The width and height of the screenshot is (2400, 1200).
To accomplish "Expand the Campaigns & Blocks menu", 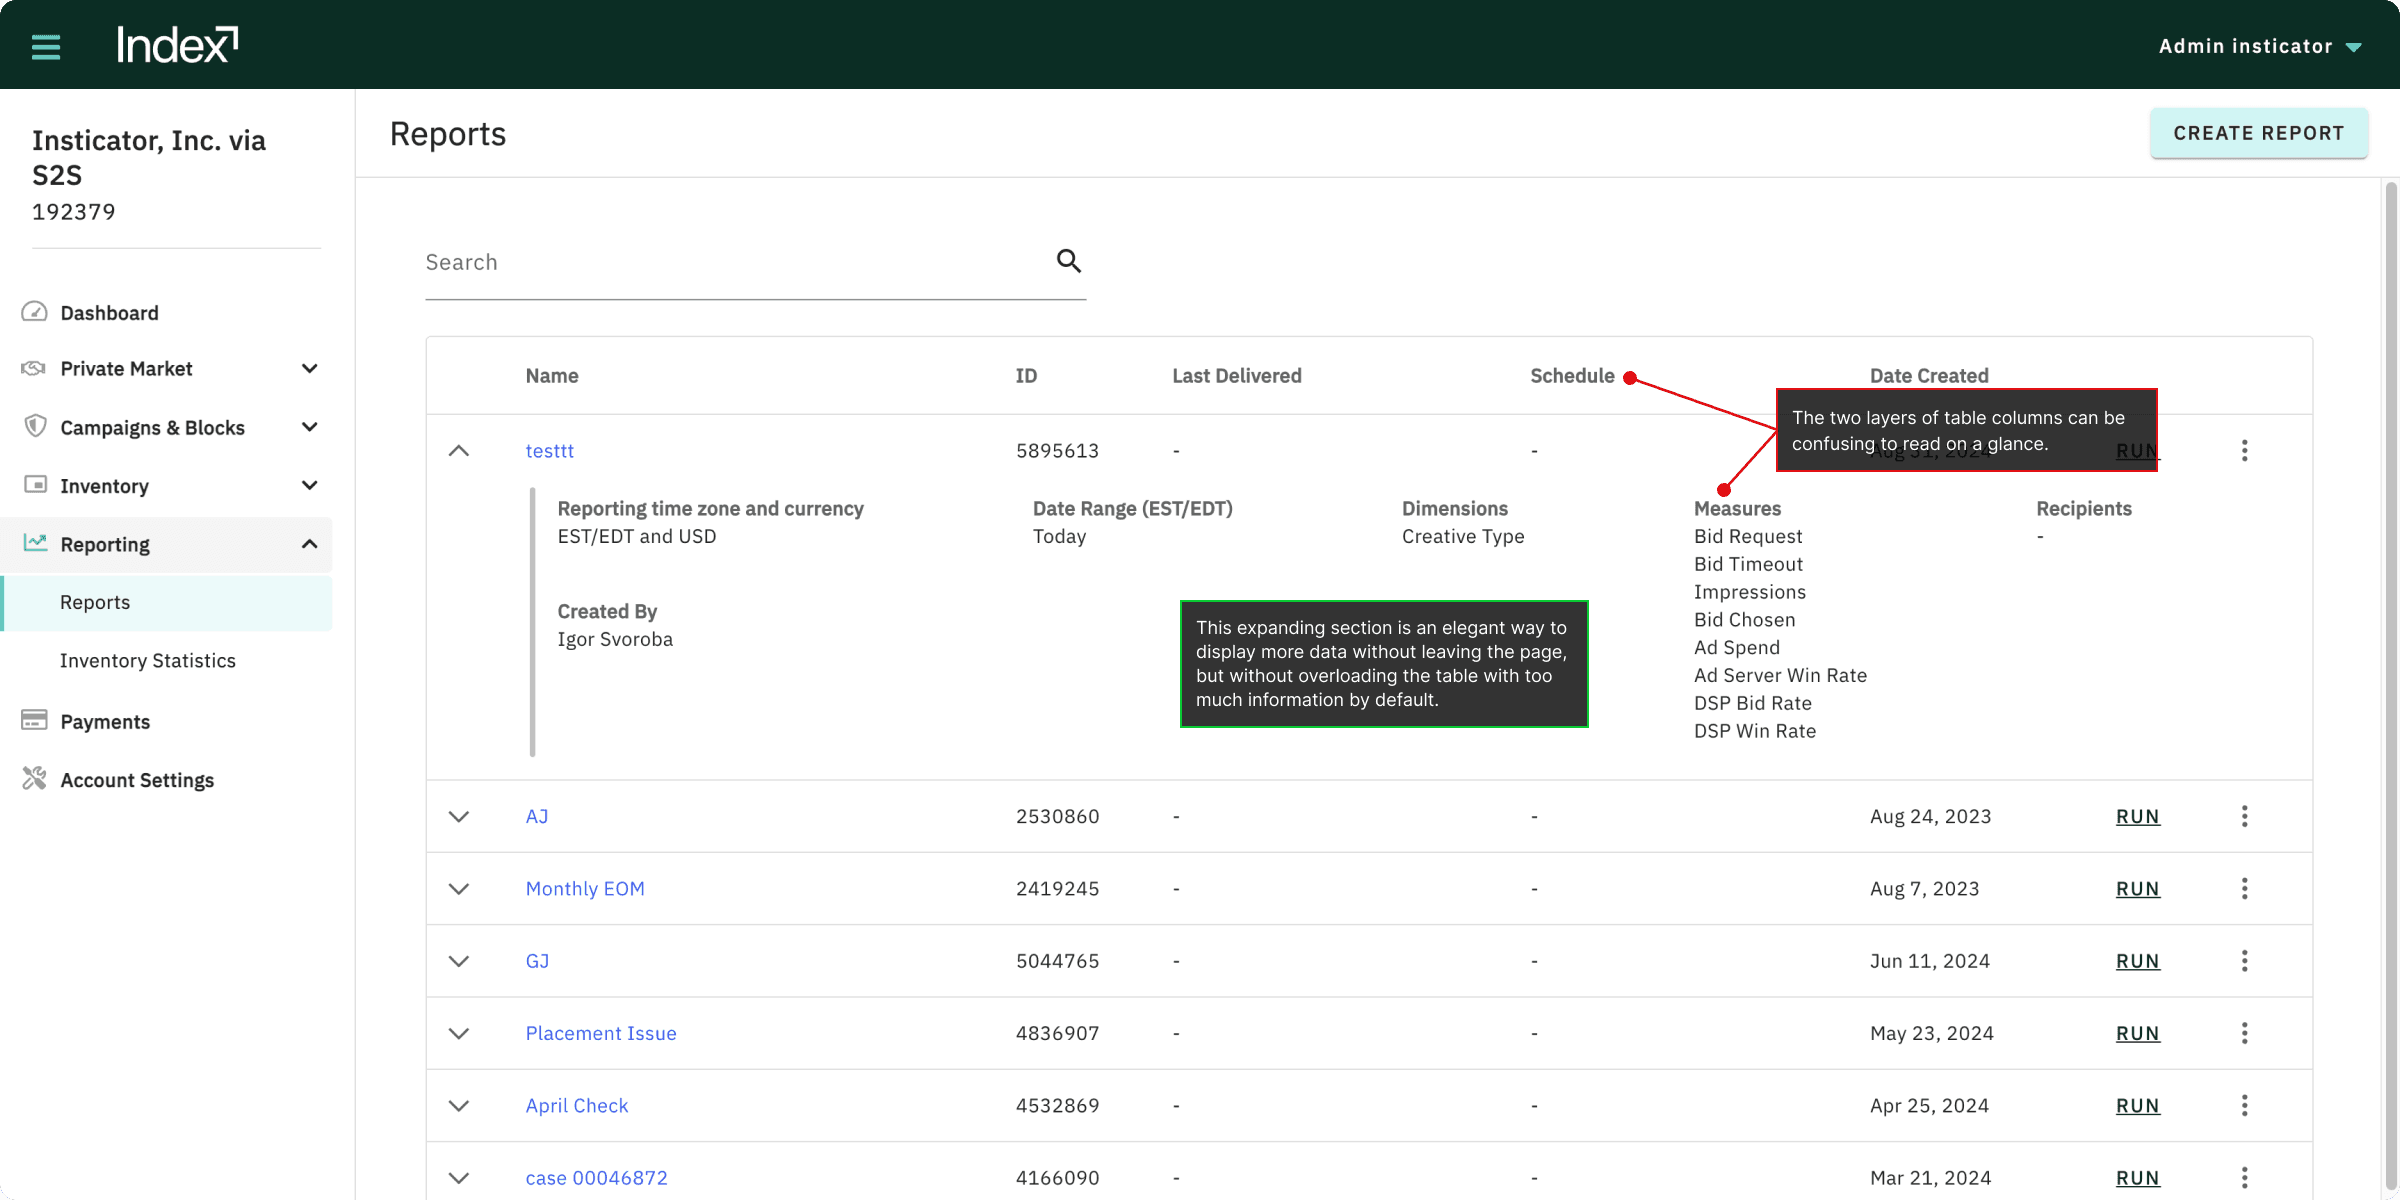I will tap(310, 427).
